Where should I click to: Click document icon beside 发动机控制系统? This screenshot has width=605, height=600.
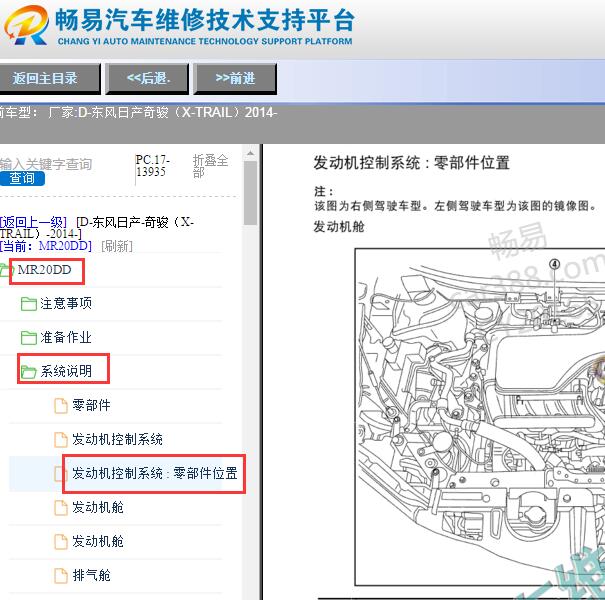coord(61,439)
